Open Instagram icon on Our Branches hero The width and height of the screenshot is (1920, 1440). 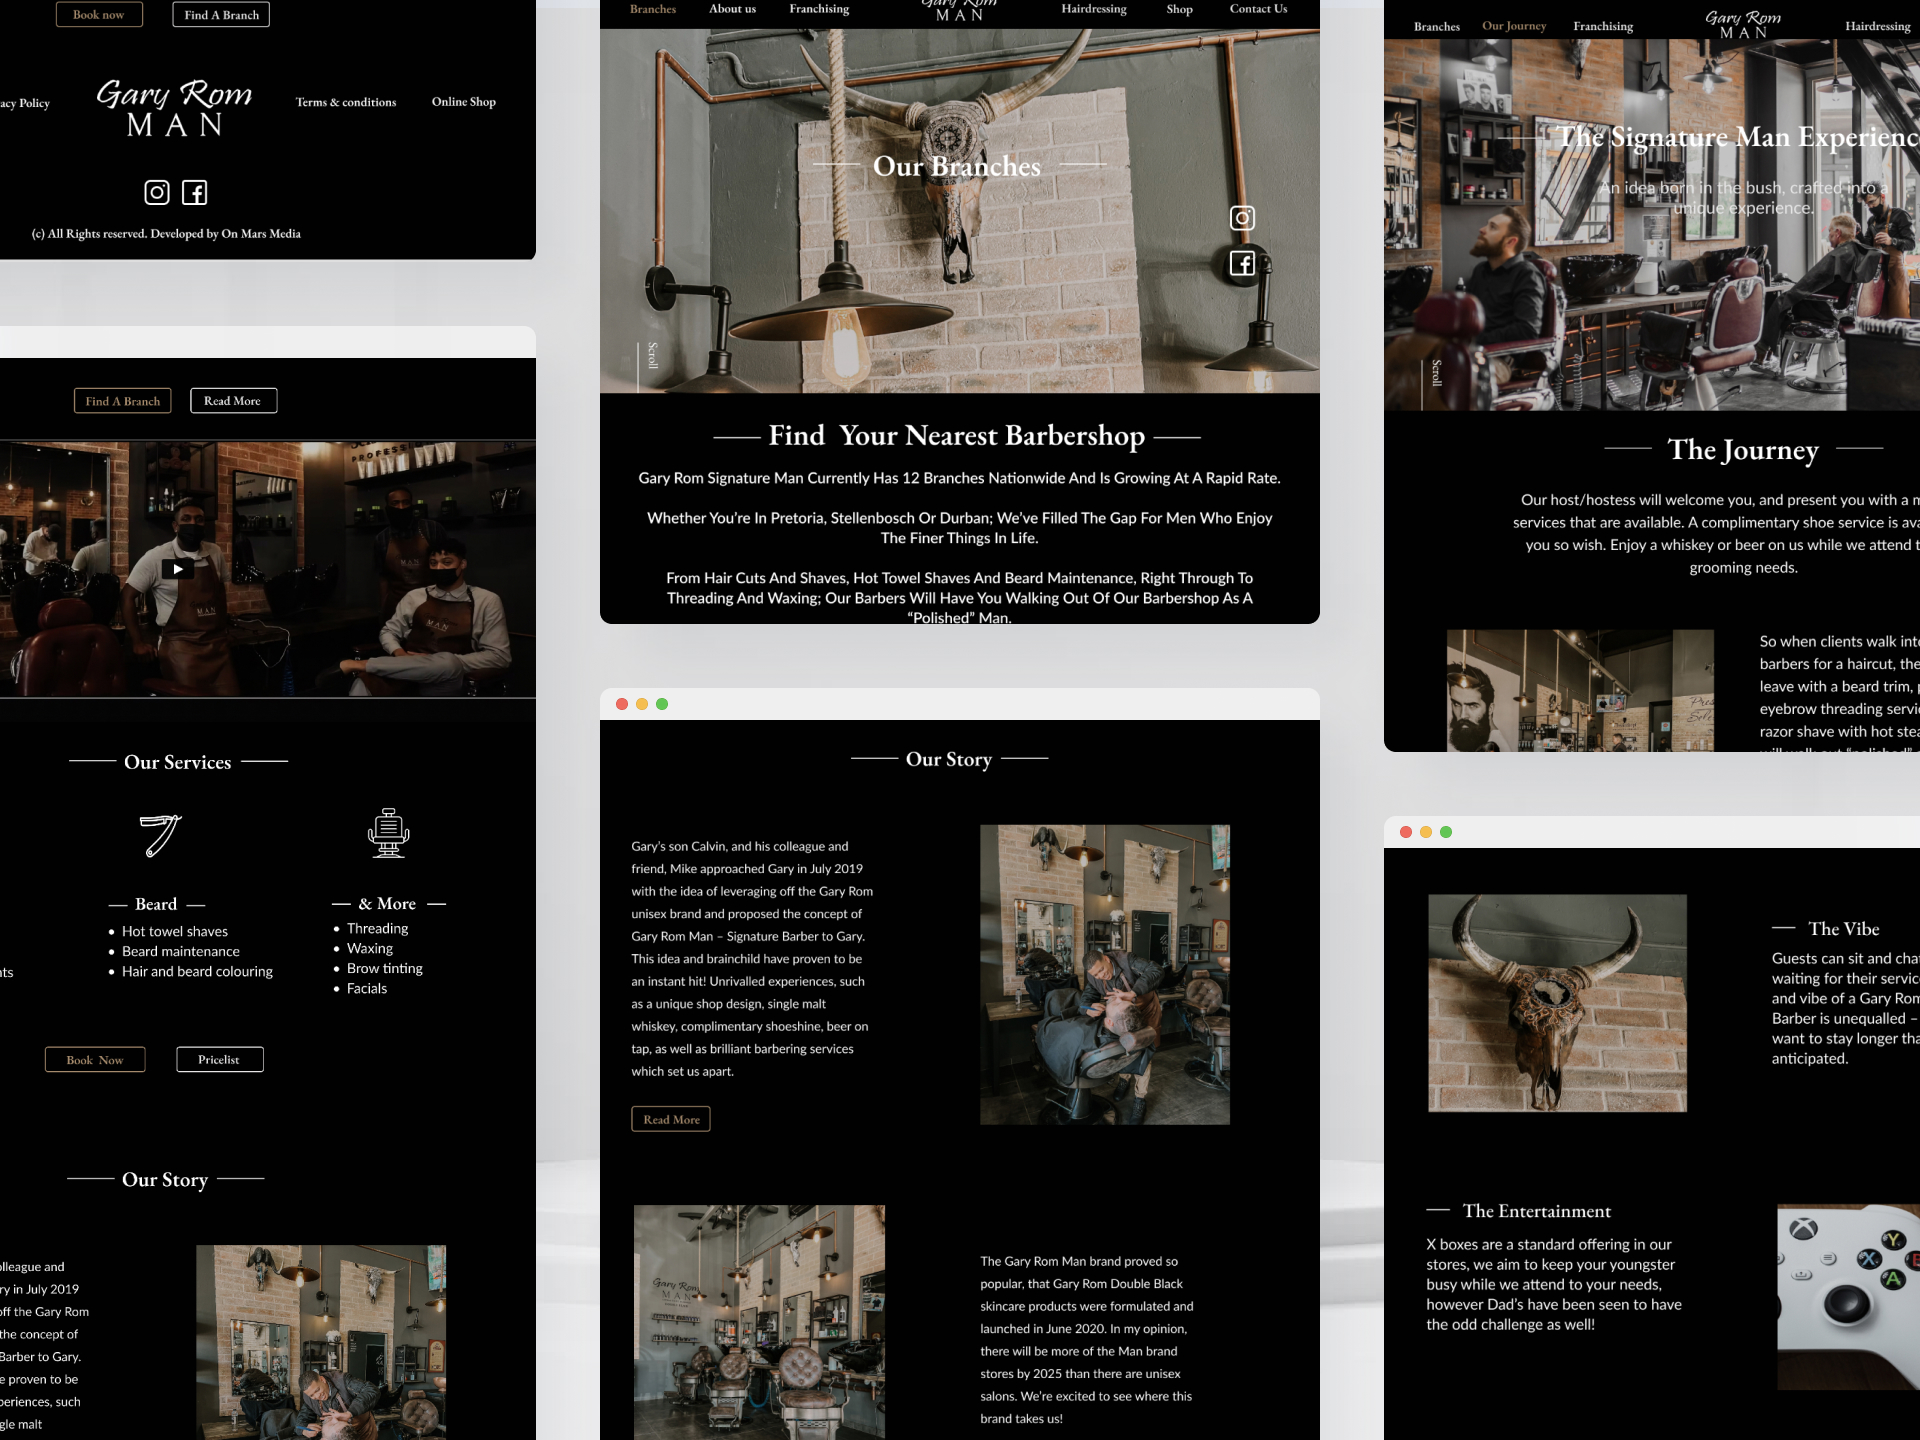pyautogui.click(x=1242, y=218)
